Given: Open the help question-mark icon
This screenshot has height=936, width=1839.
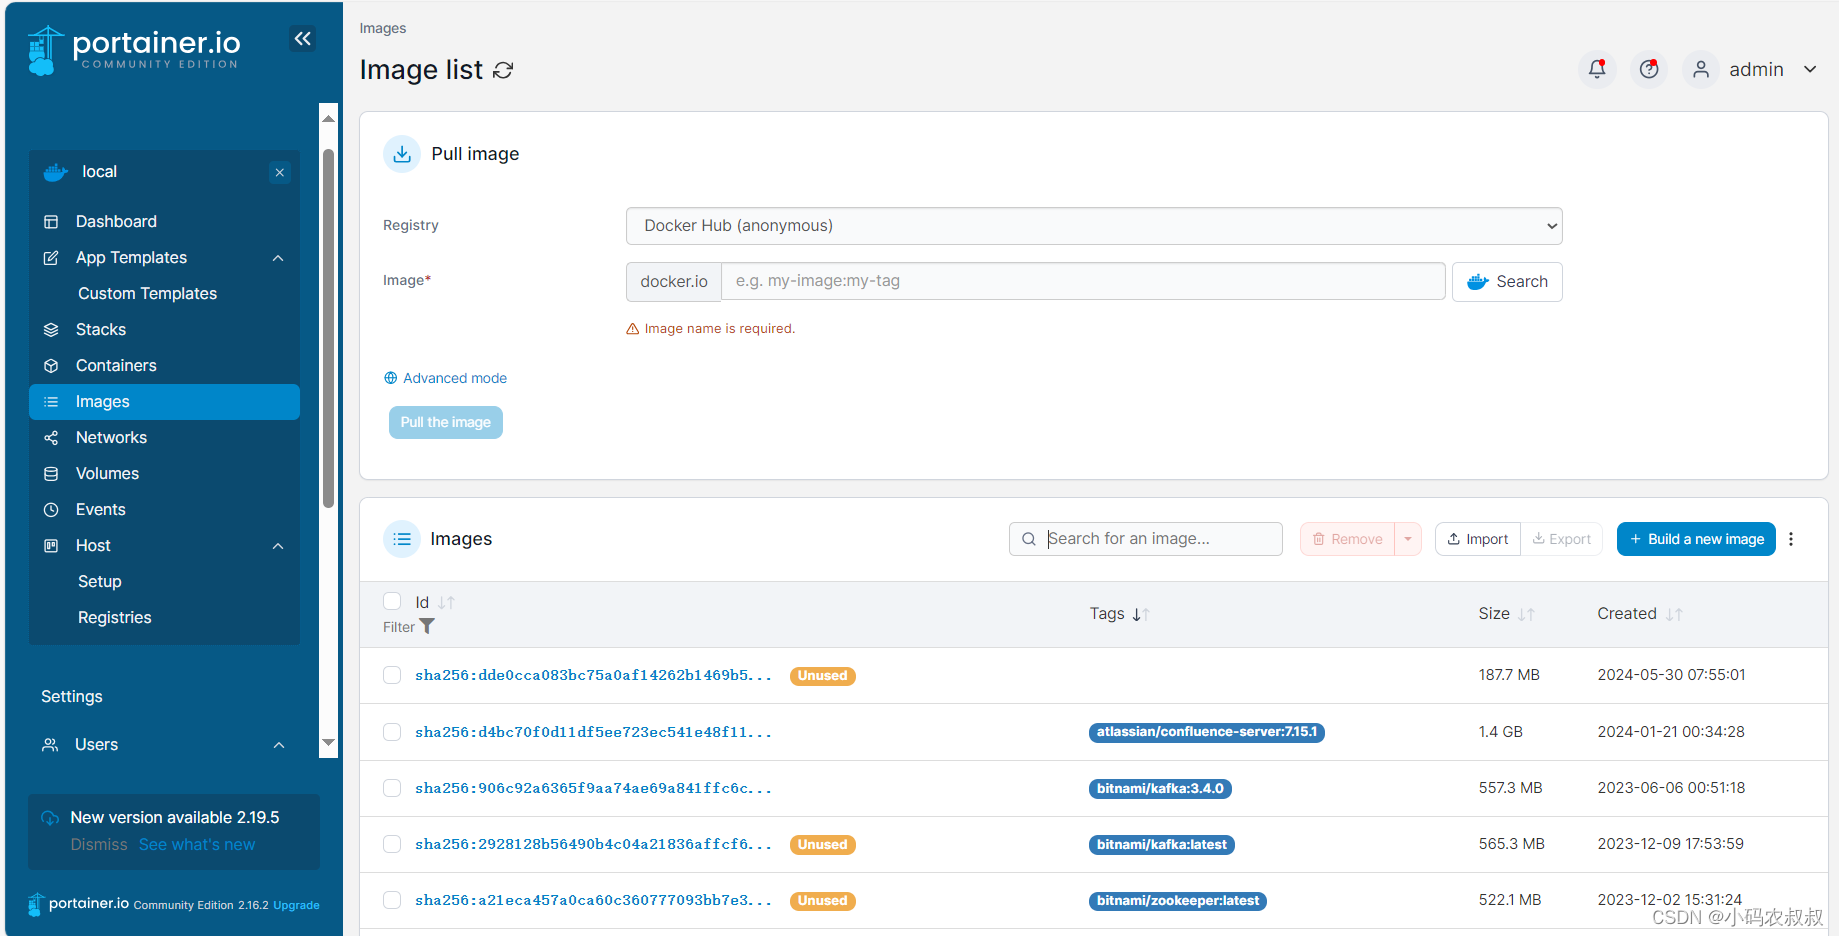Looking at the screenshot, I should [1649, 69].
